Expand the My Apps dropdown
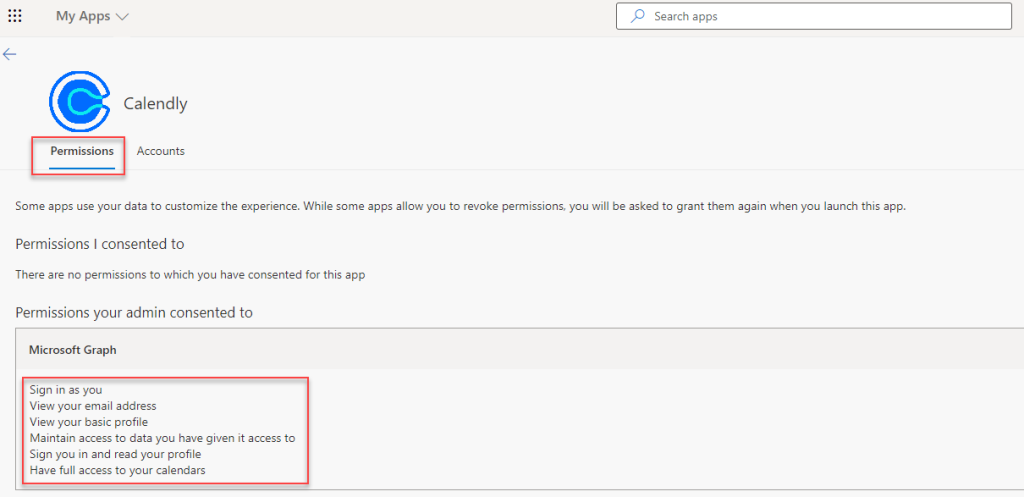This screenshot has height=497, width=1024. (x=92, y=17)
